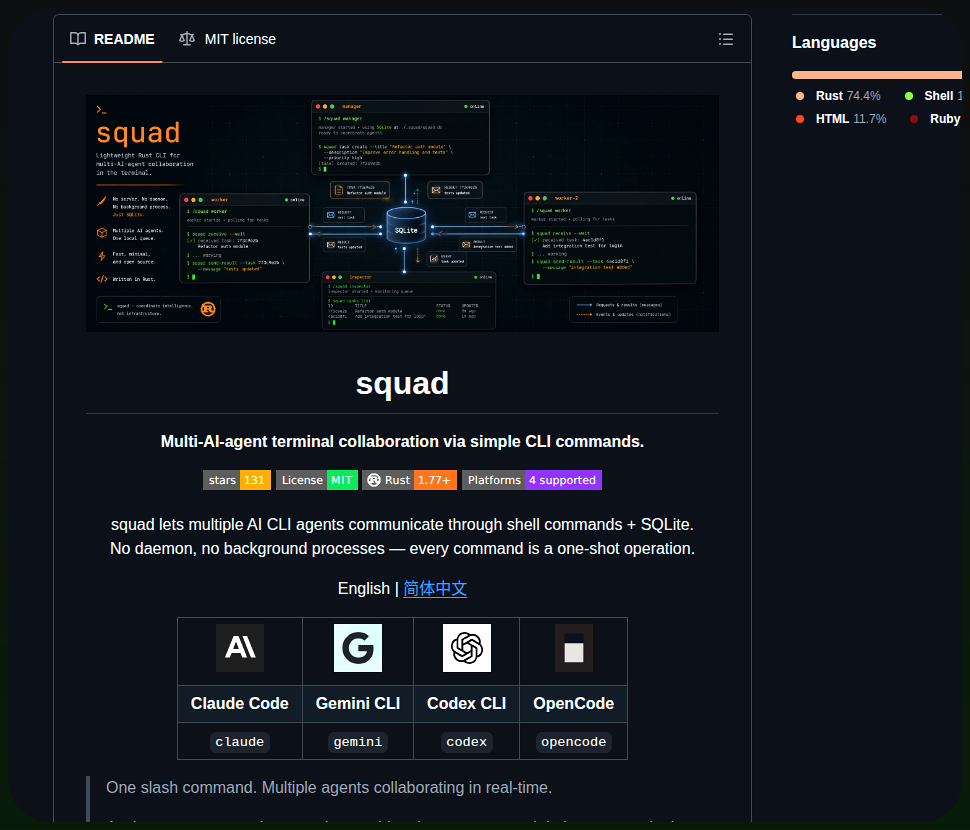Click the 'One slash command' quote text
Image resolution: width=970 pixels, height=830 pixels.
point(328,787)
